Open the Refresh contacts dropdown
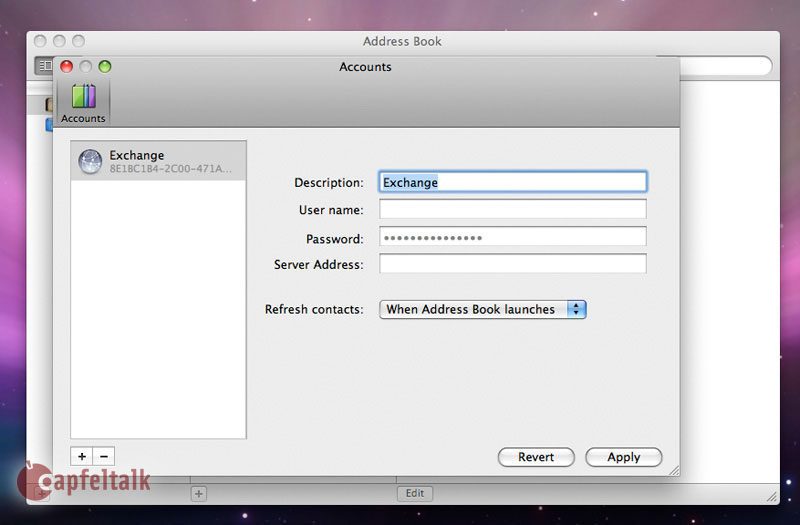Image resolution: width=800 pixels, height=525 pixels. (x=483, y=309)
